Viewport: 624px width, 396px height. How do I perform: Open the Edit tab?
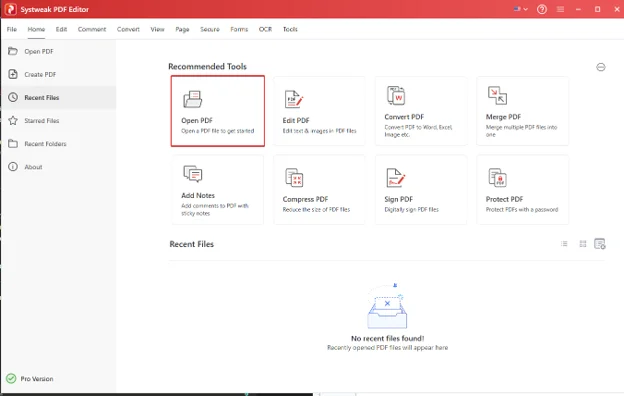click(x=61, y=29)
